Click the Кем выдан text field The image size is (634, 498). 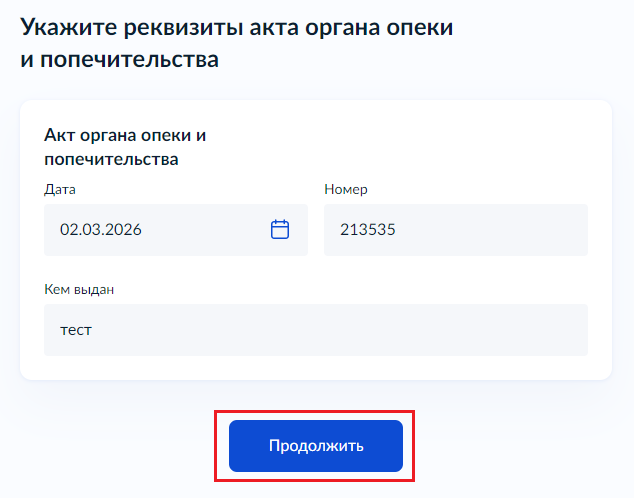coord(315,329)
